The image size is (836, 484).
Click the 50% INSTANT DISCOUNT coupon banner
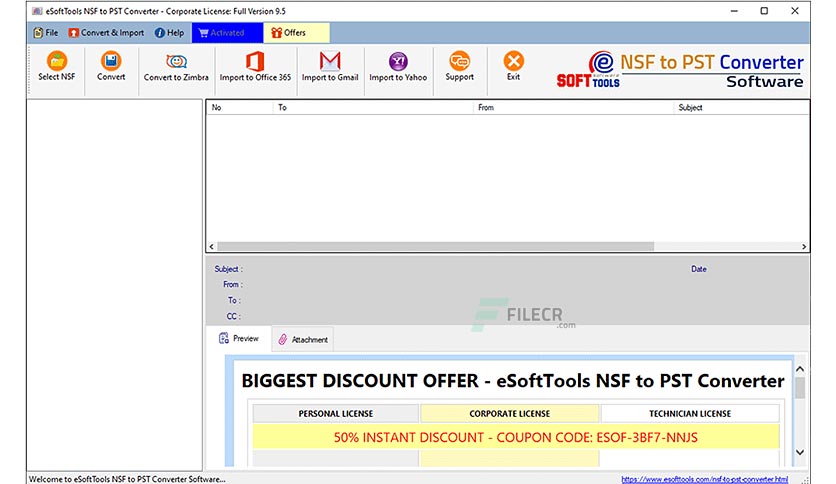click(x=516, y=437)
